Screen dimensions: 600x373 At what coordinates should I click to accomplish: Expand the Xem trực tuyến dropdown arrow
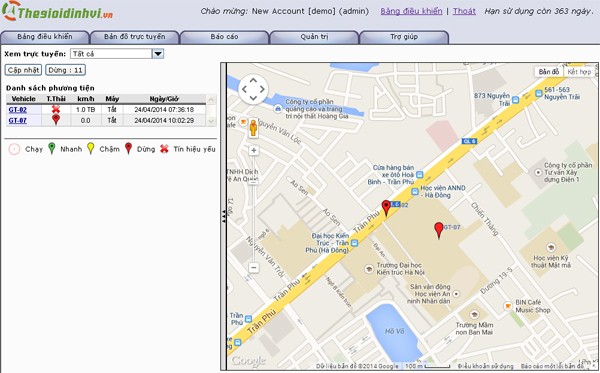(158, 54)
